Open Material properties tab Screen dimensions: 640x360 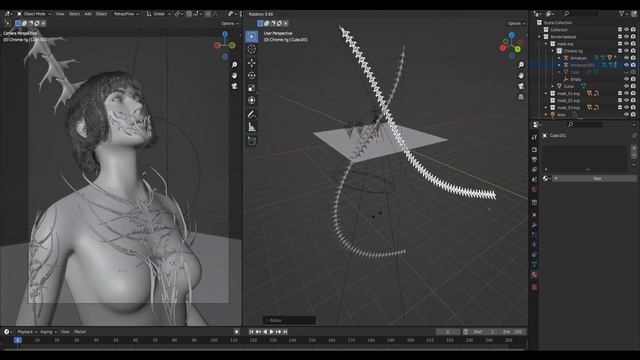pos(534,275)
